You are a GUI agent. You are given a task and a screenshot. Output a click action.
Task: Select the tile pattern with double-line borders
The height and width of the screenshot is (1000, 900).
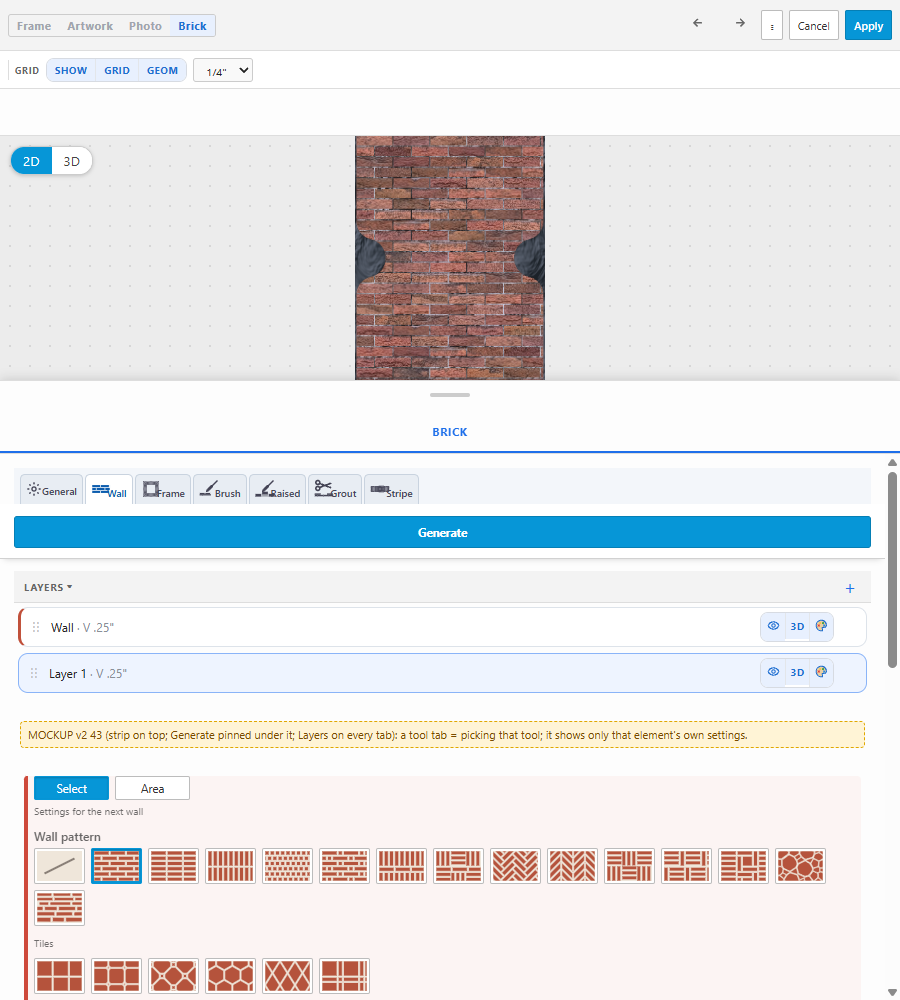coord(344,976)
